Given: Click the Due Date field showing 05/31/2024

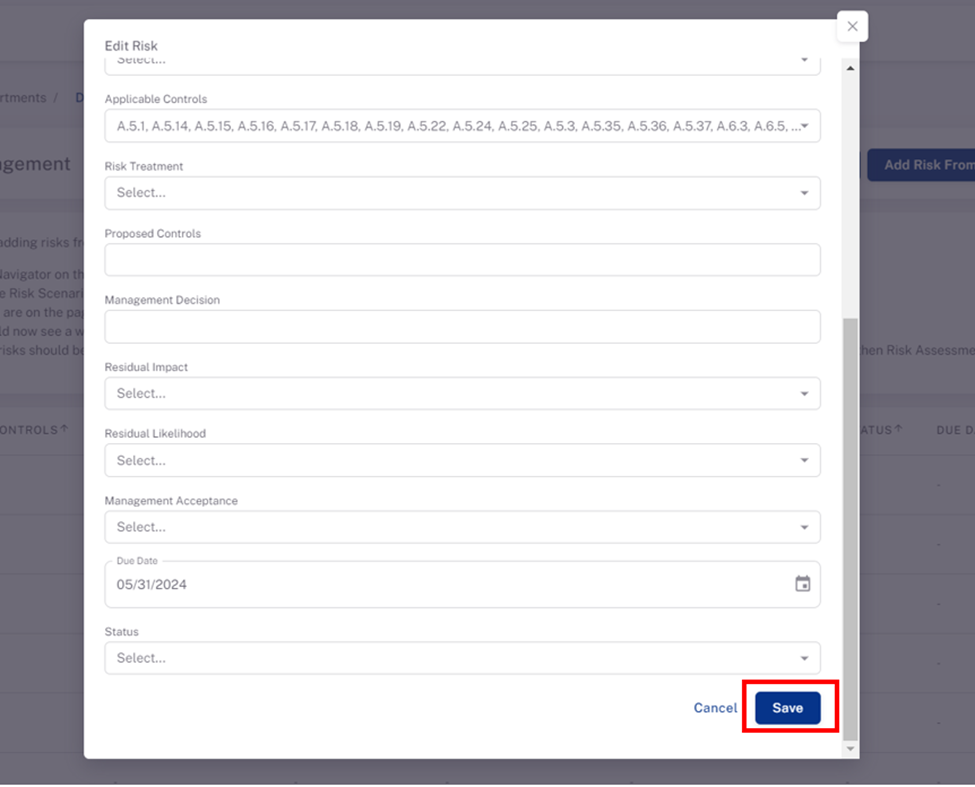Looking at the screenshot, I should tap(462, 585).
